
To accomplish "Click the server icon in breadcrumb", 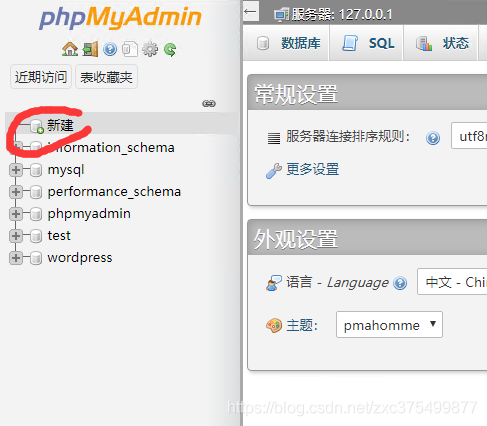I will point(281,15).
